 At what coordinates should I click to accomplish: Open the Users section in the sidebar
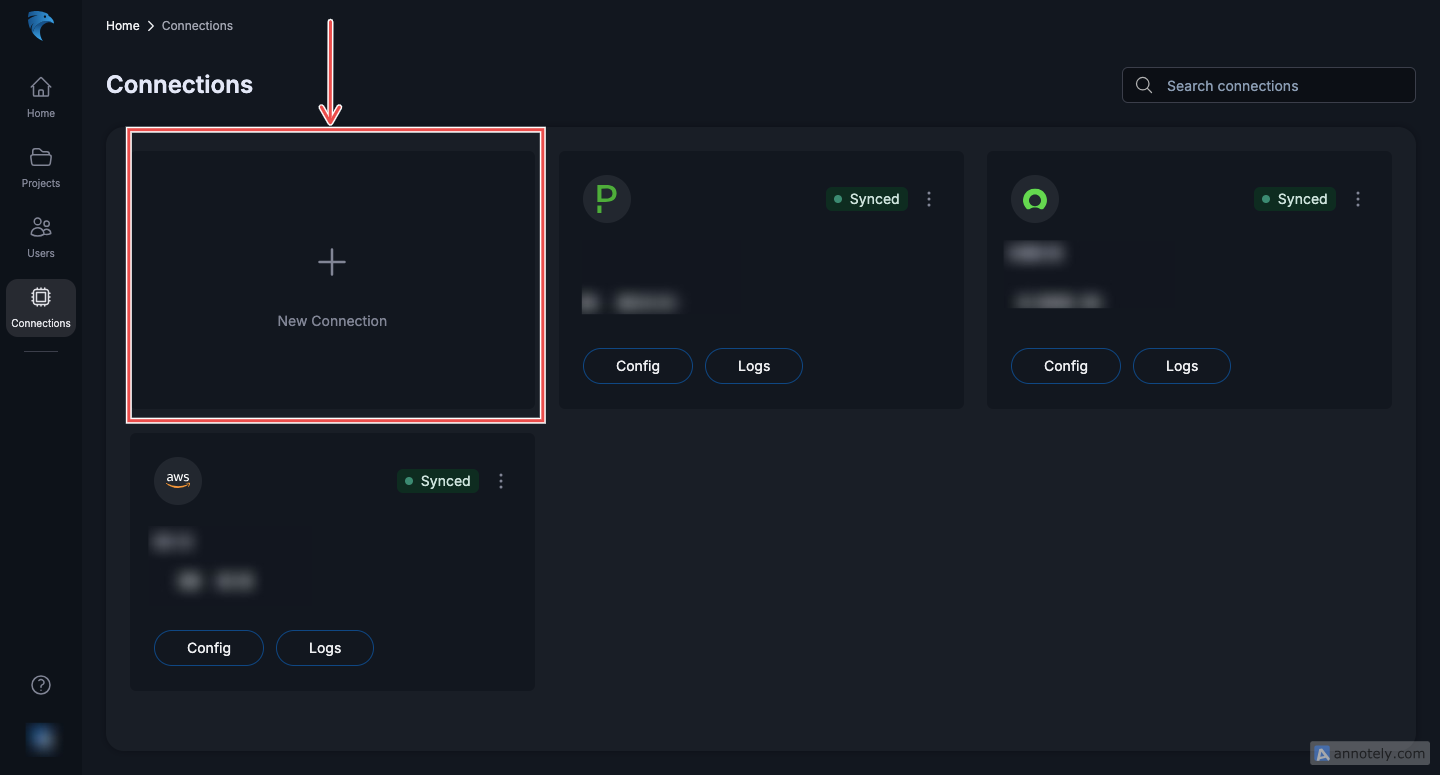(x=40, y=235)
